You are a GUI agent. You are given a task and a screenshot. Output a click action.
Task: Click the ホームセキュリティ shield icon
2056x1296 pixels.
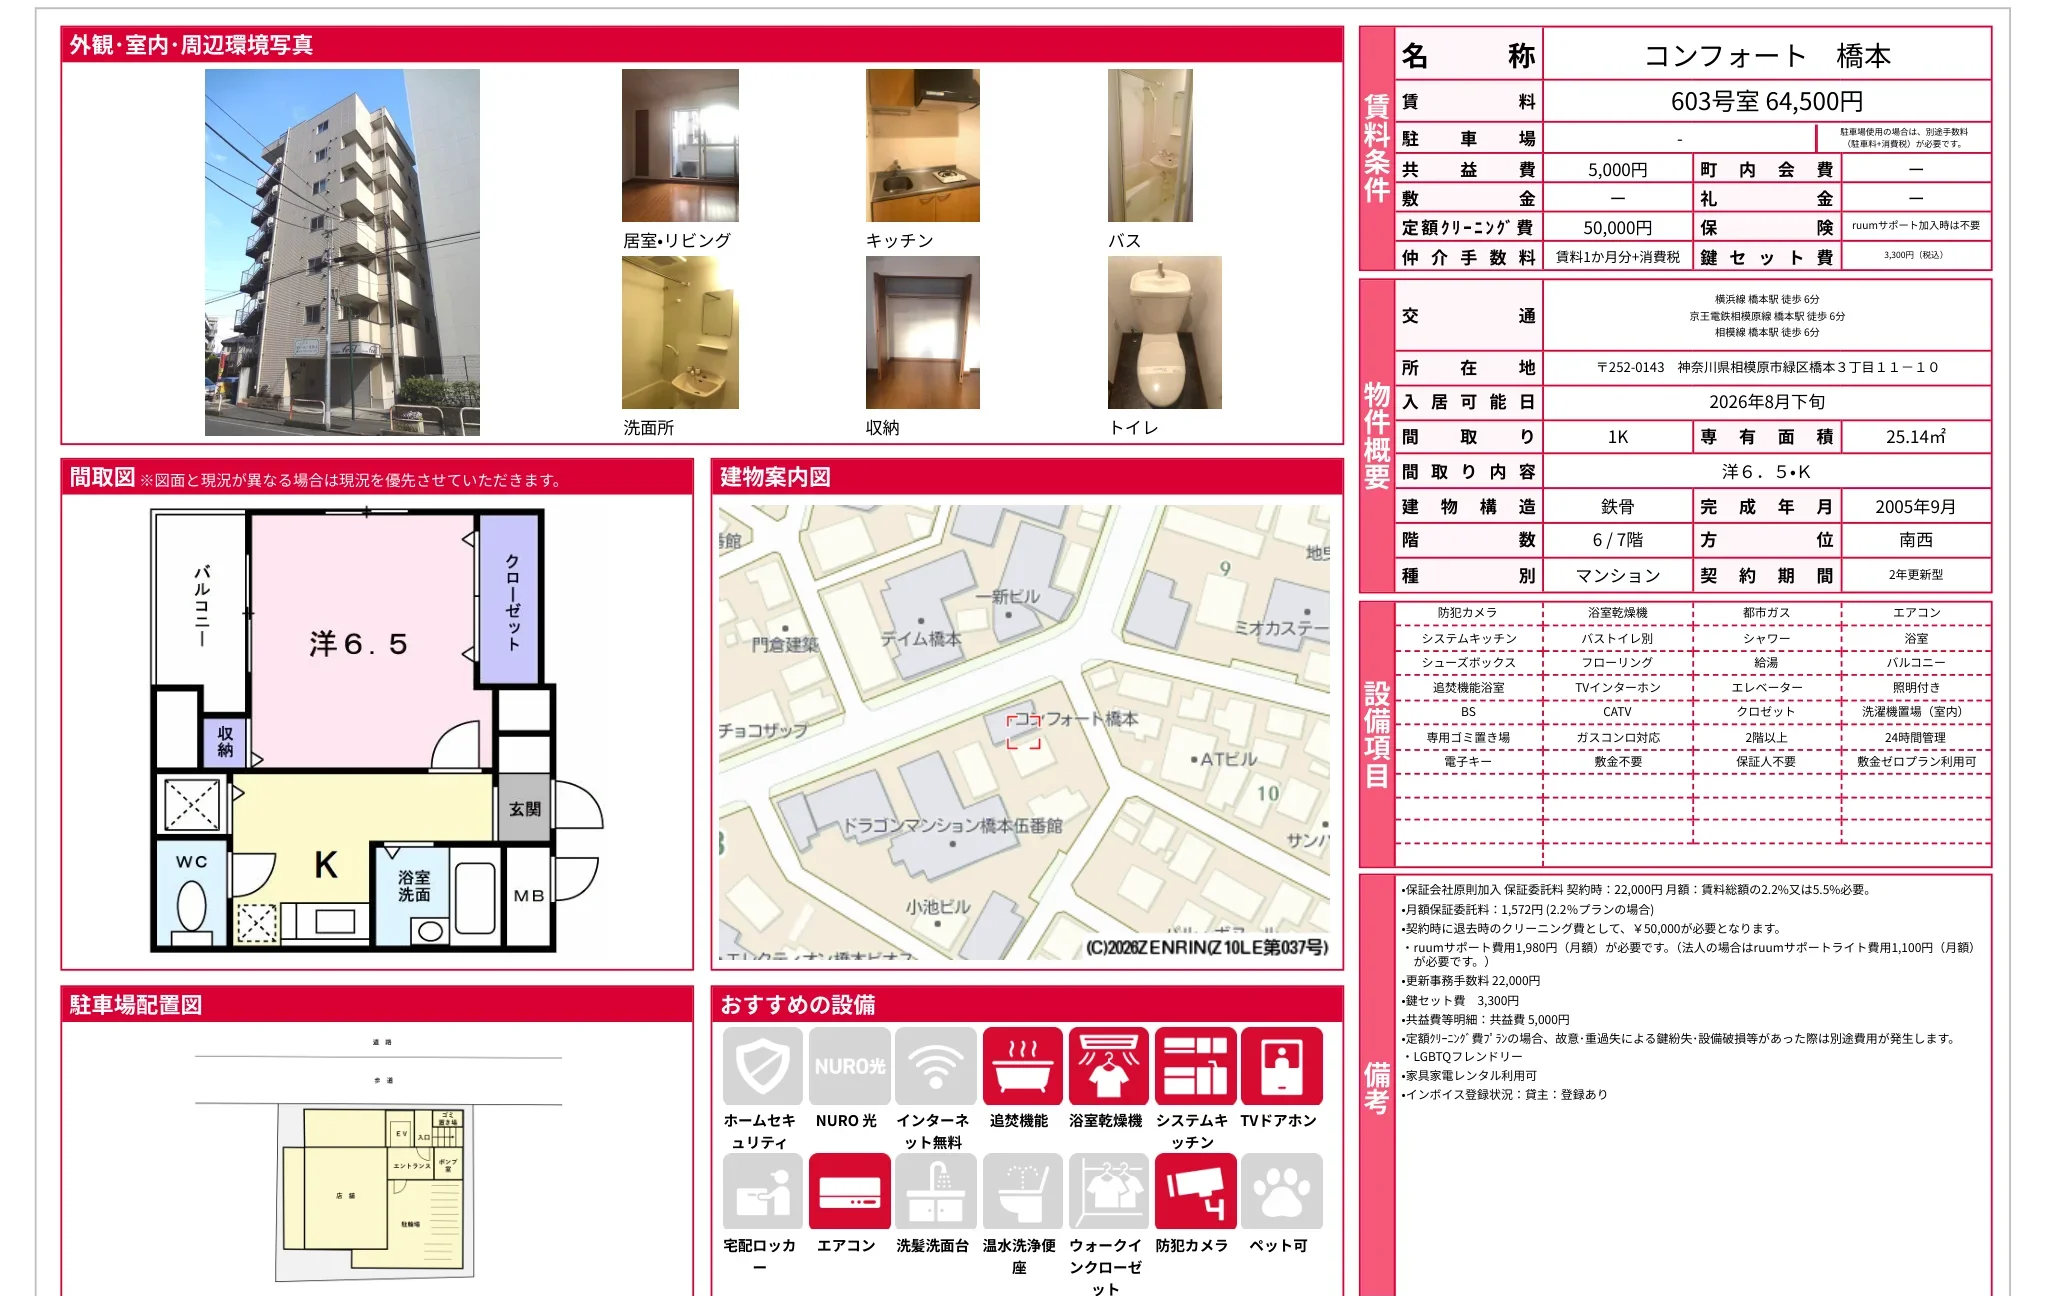(x=763, y=1066)
